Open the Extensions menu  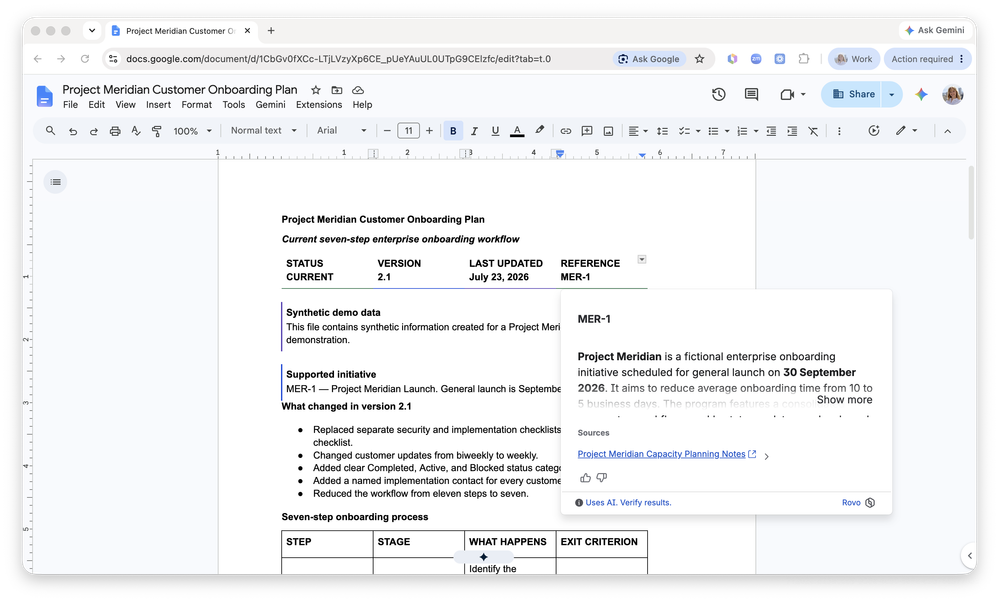click(x=319, y=104)
